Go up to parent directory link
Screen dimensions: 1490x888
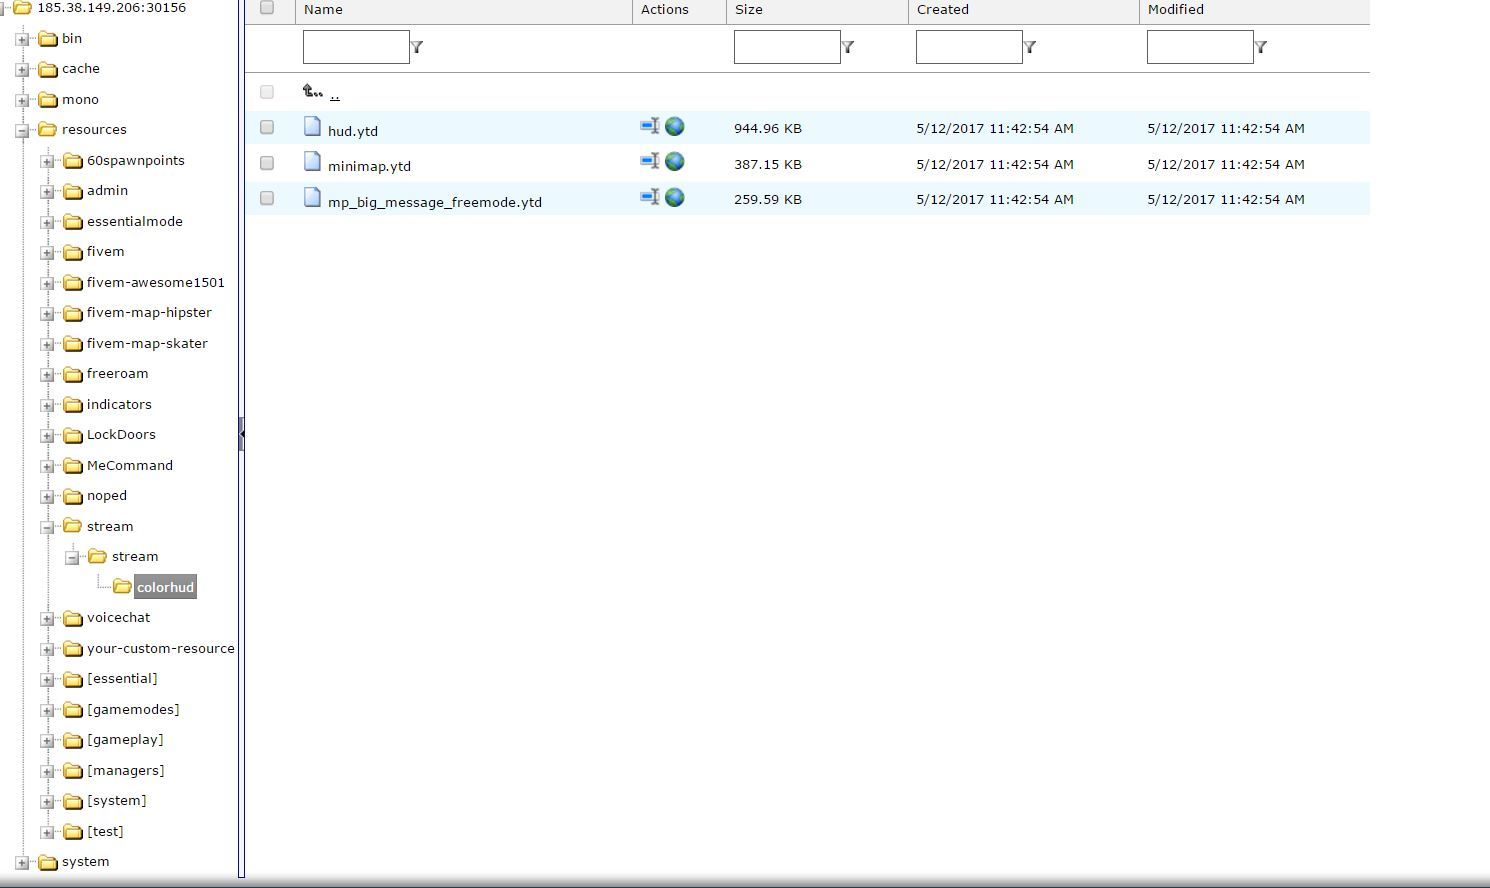(334, 94)
